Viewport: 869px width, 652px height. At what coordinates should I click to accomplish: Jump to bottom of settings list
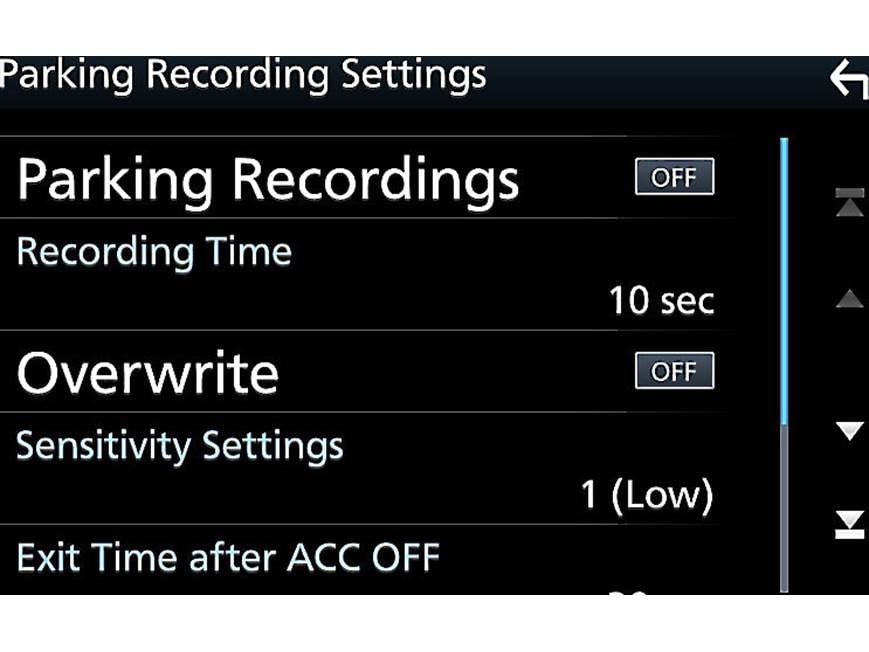(849, 525)
